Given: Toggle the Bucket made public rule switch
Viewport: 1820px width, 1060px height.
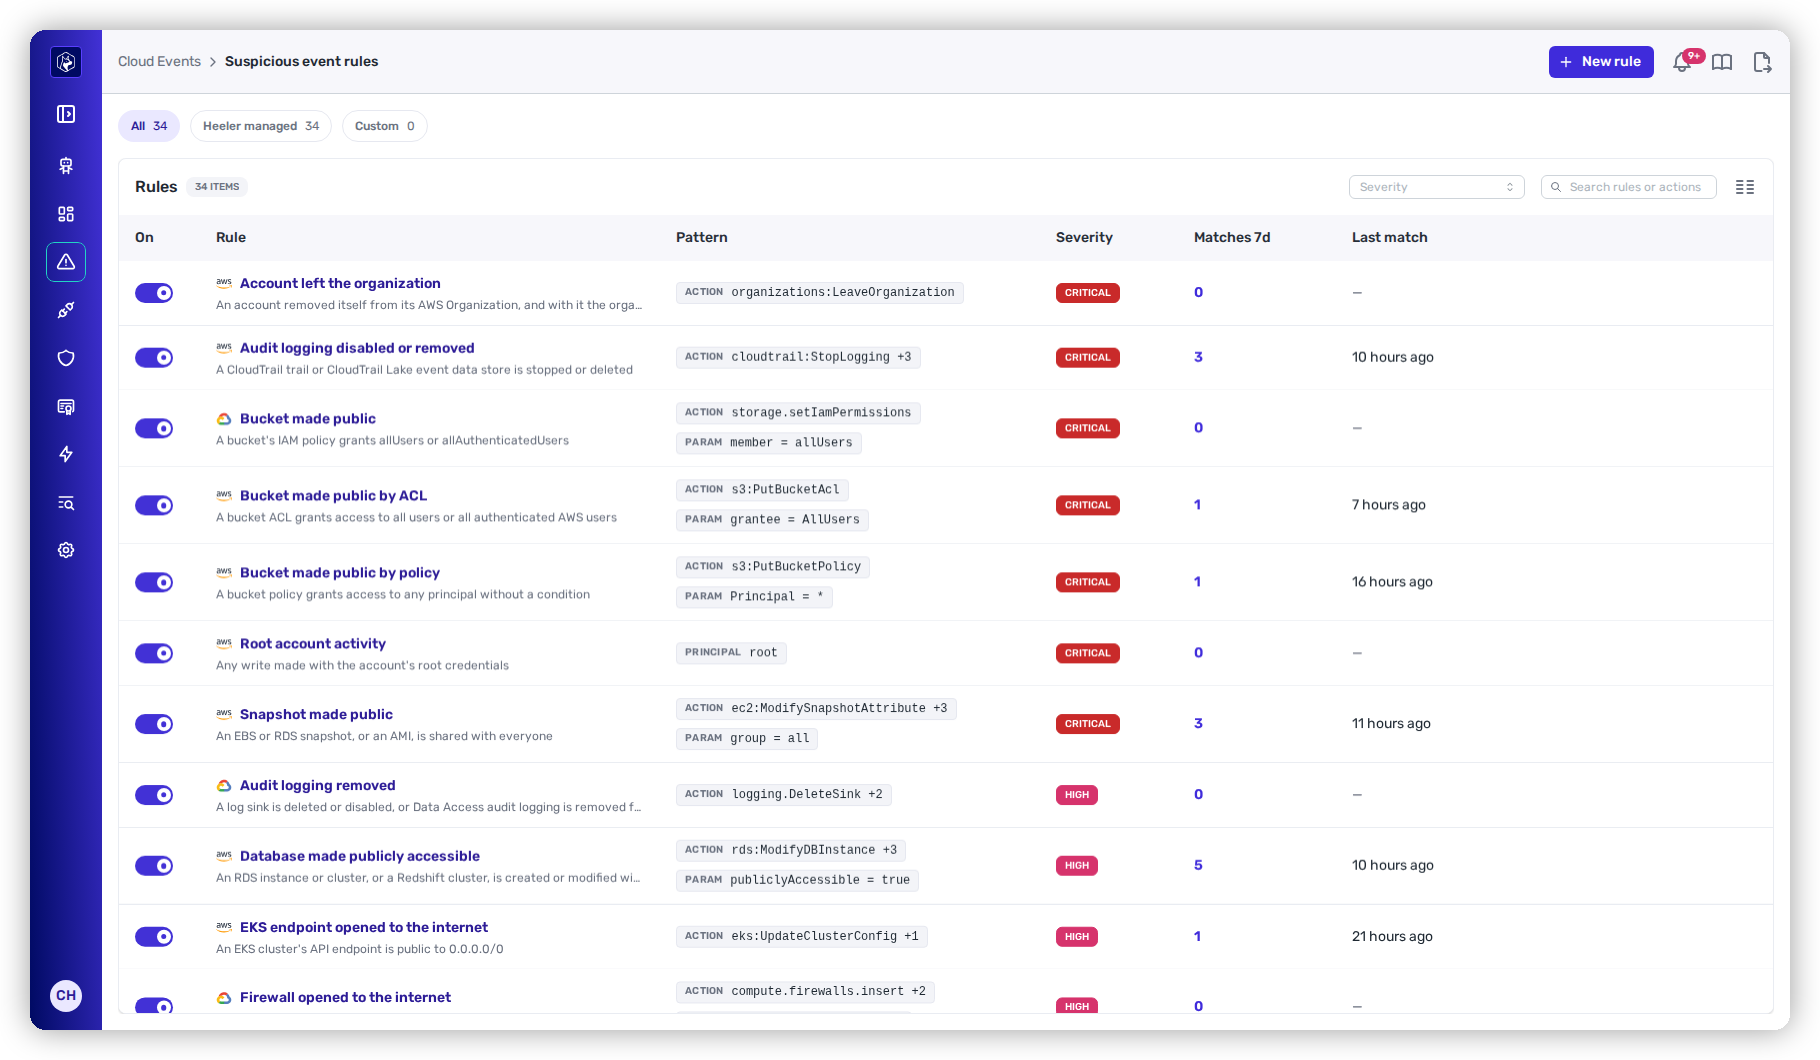Looking at the screenshot, I should pos(154,428).
